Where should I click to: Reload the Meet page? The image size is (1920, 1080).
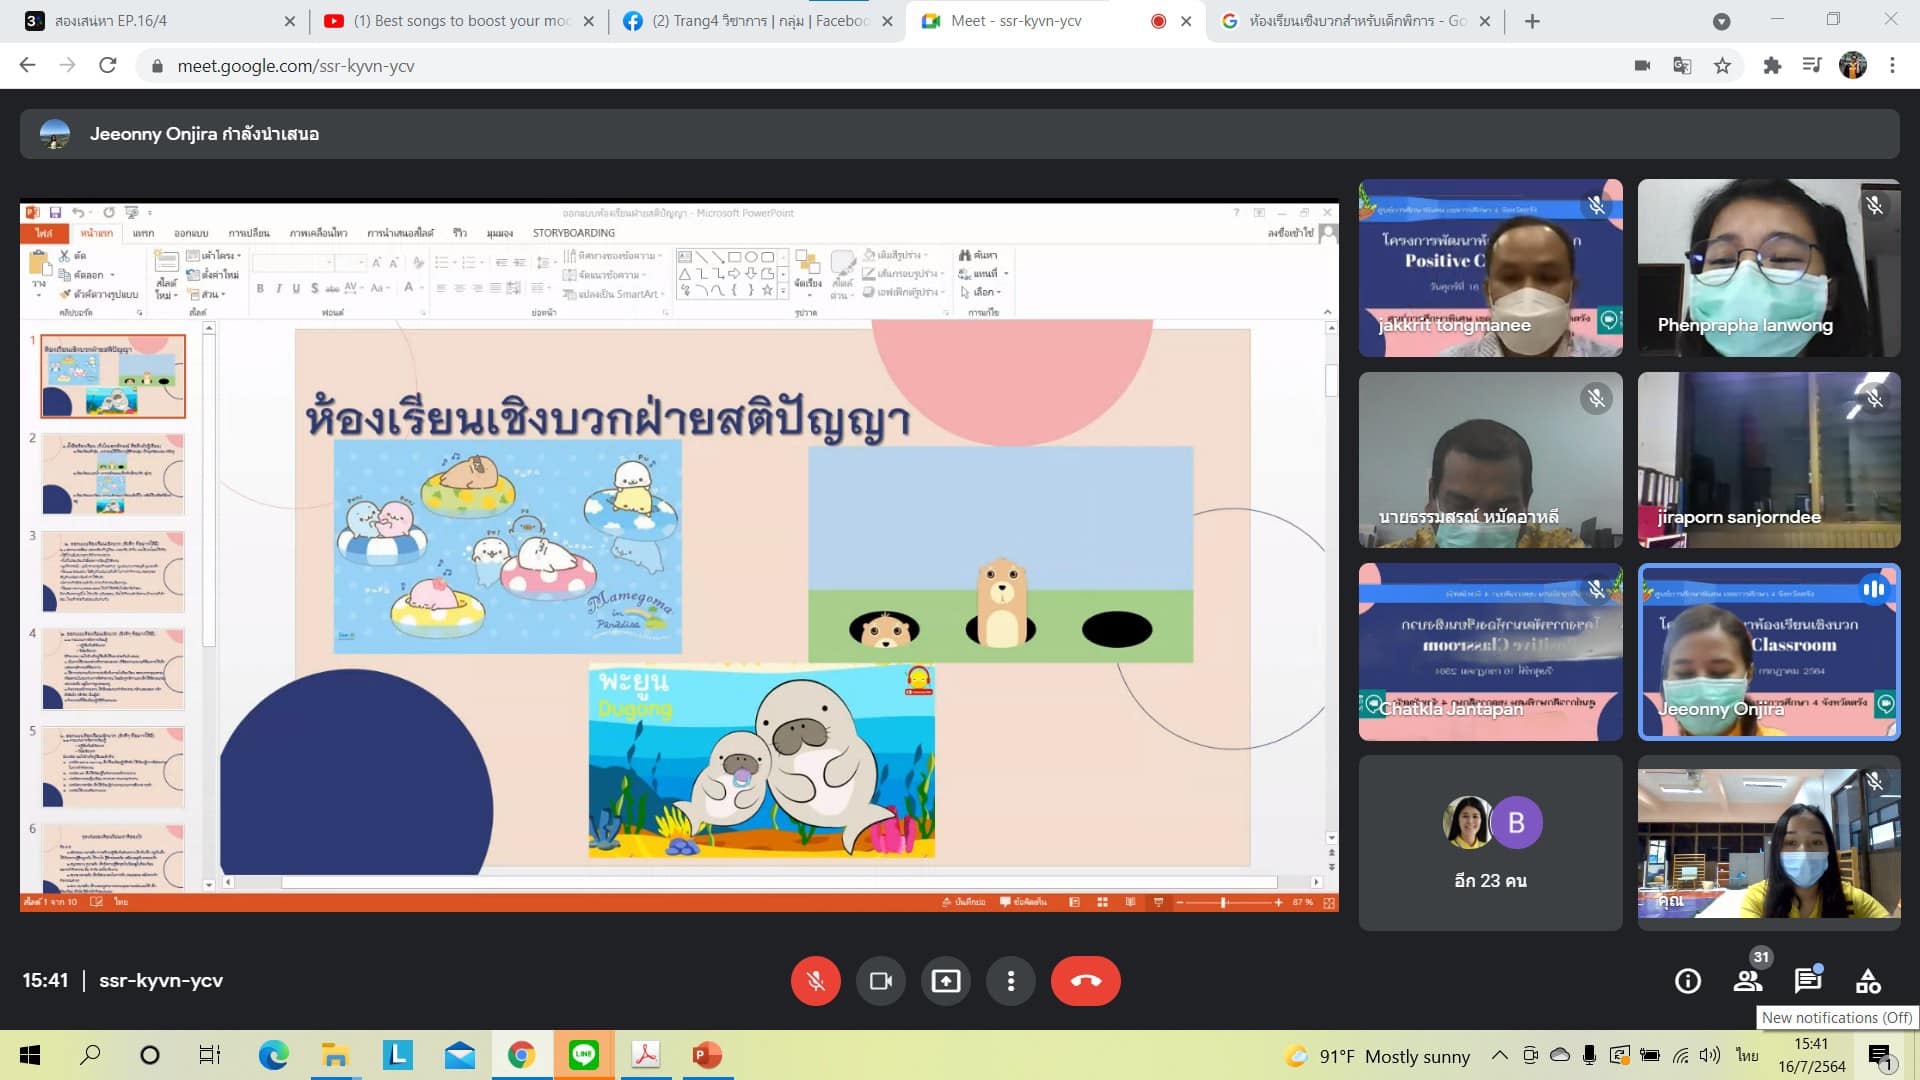coord(108,66)
